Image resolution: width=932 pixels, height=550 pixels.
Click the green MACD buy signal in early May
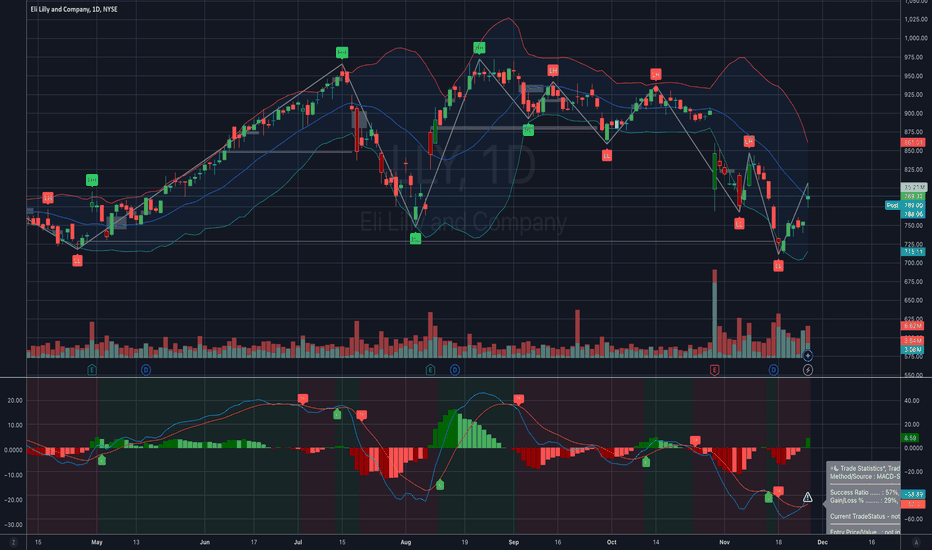102,460
